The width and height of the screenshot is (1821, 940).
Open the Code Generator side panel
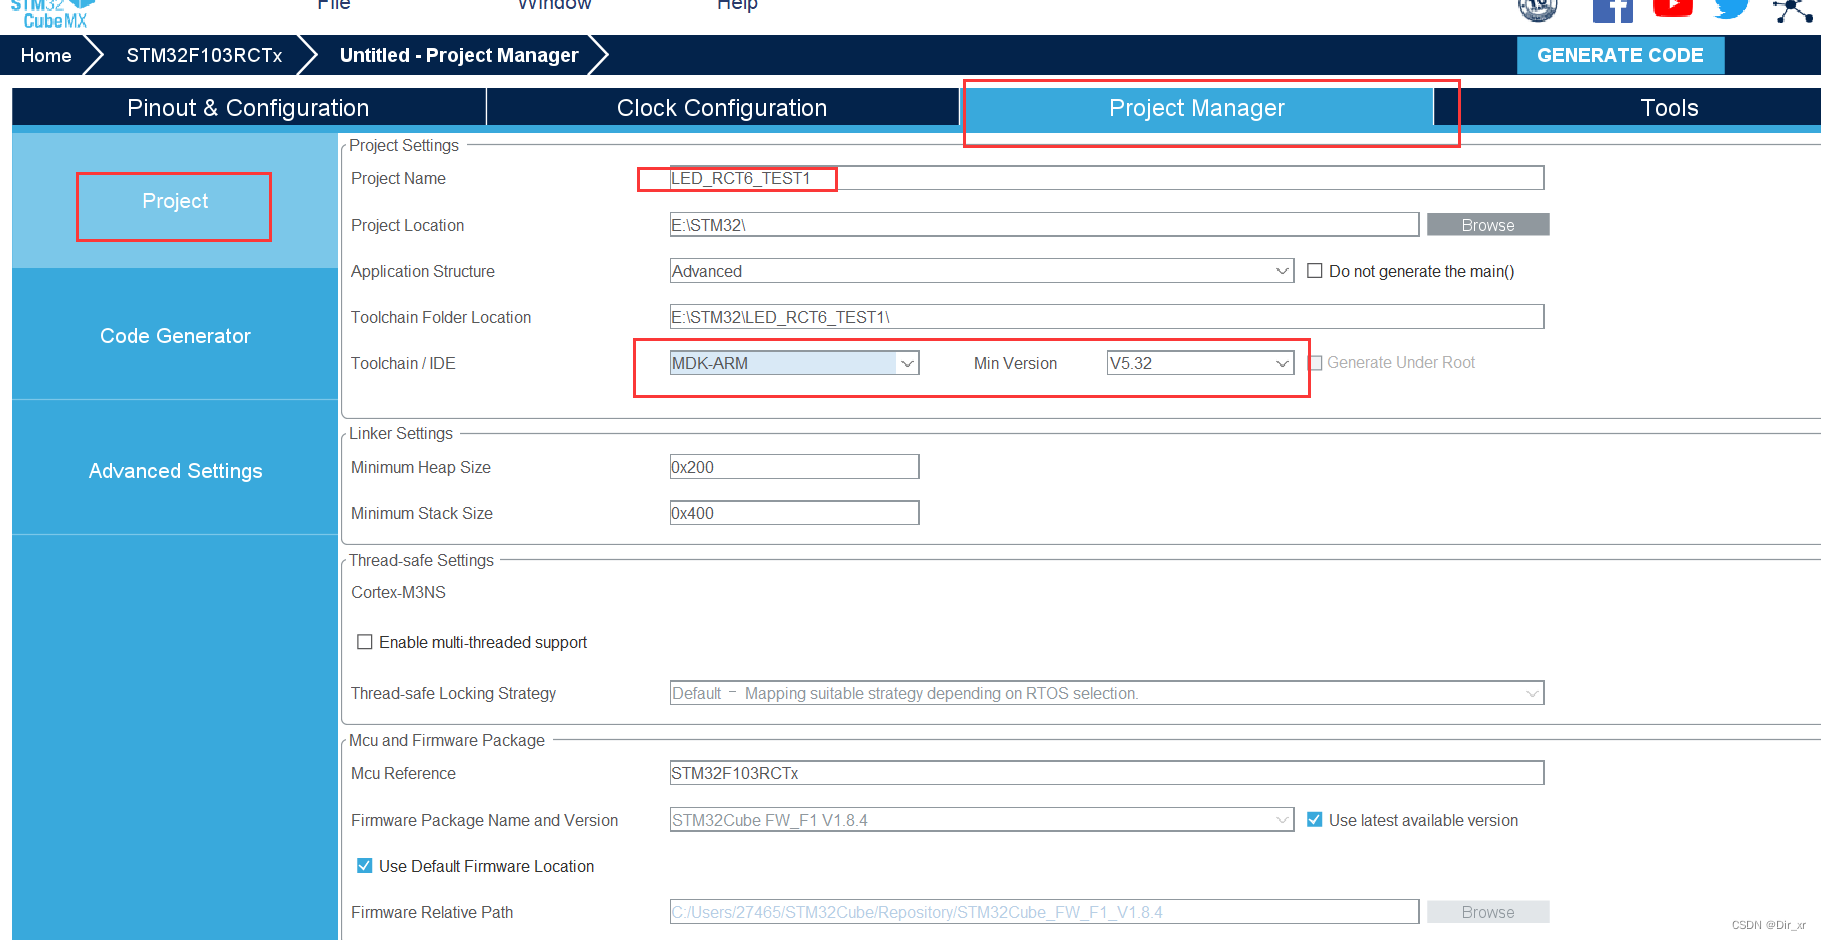pyautogui.click(x=175, y=336)
